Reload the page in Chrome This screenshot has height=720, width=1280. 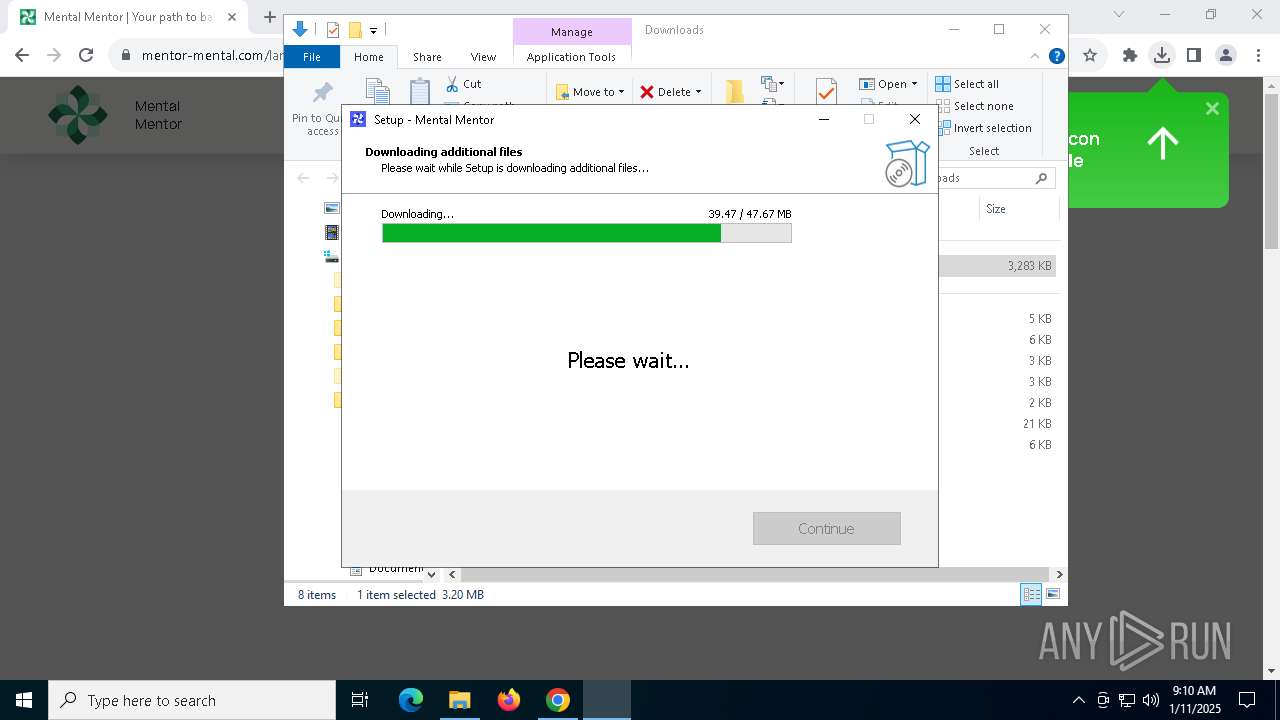click(x=86, y=55)
